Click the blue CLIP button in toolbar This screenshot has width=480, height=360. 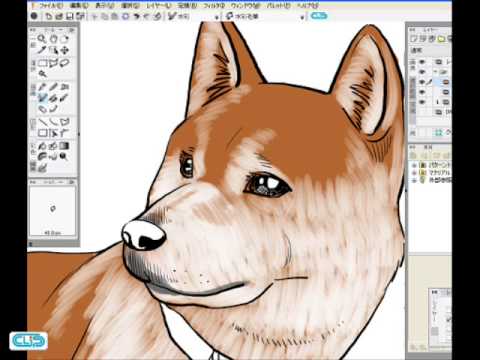pyautogui.click(x=319, y=16)
